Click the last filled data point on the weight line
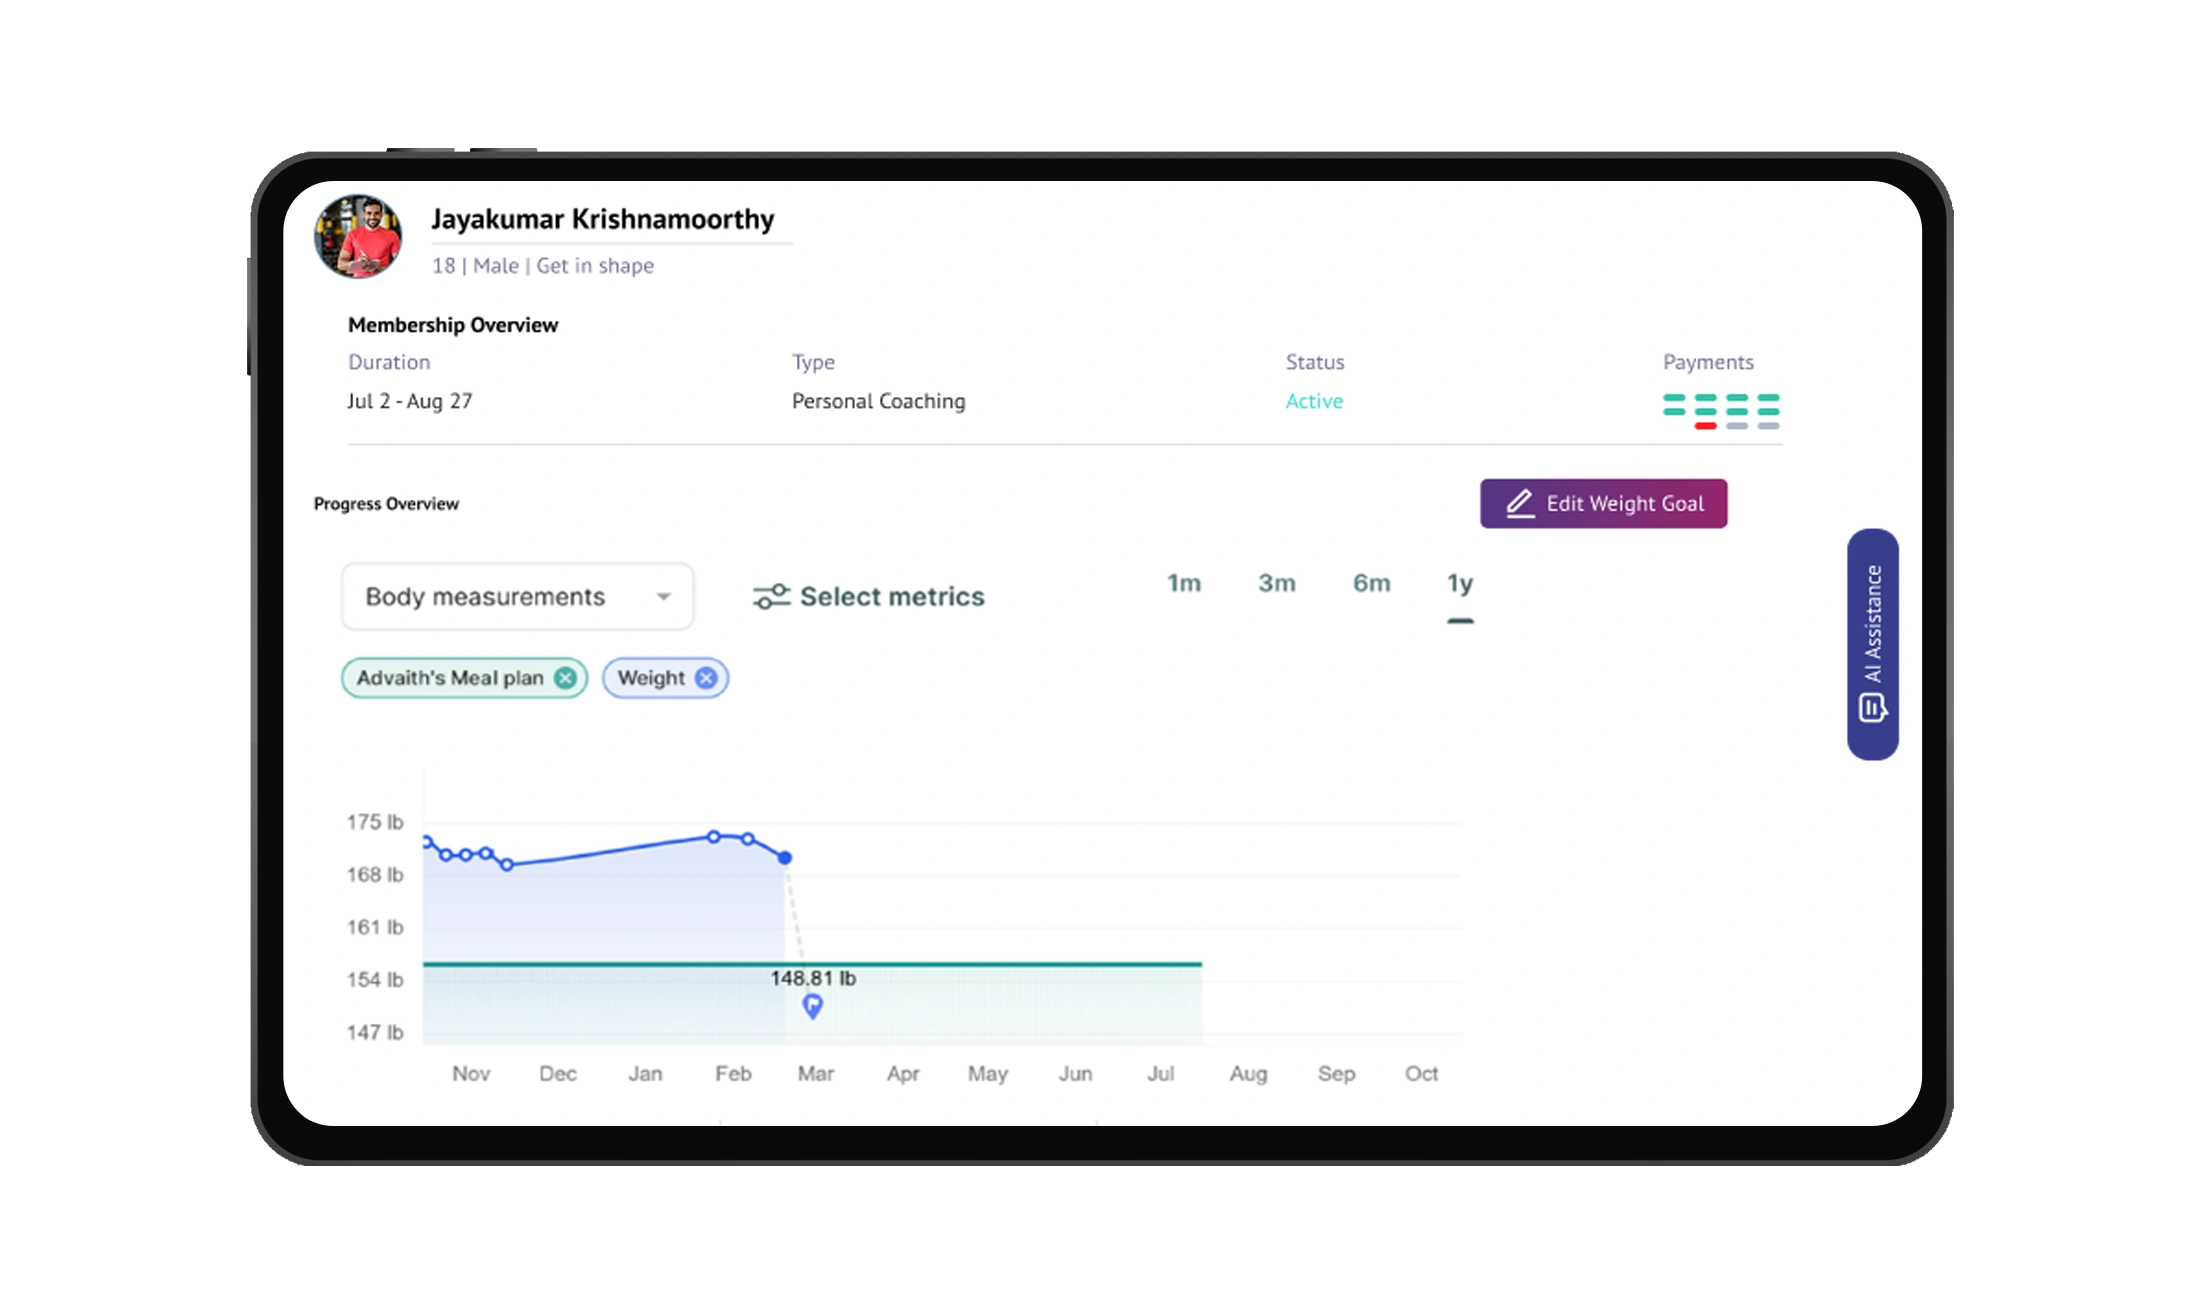The width and height of the screenshot is (2201, 1314). (x=785, y=856)
